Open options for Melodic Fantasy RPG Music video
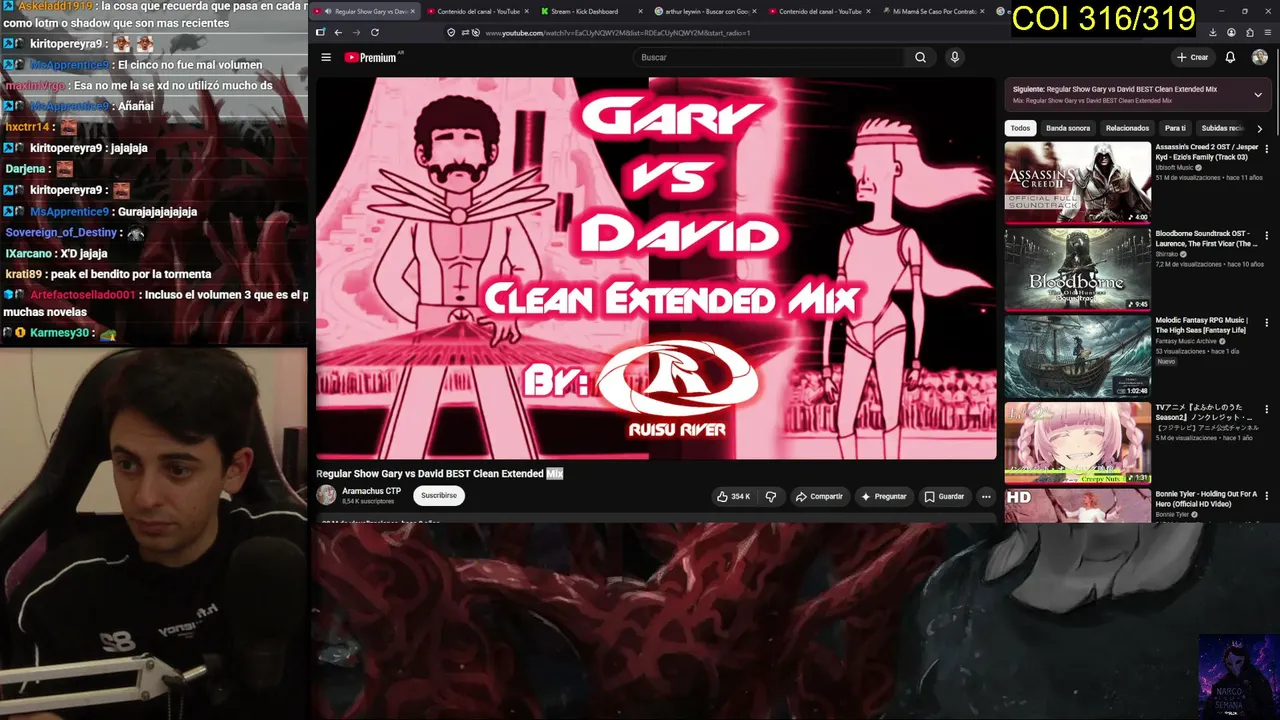This screenshot has height=720, width=1280. [1266, 323]
